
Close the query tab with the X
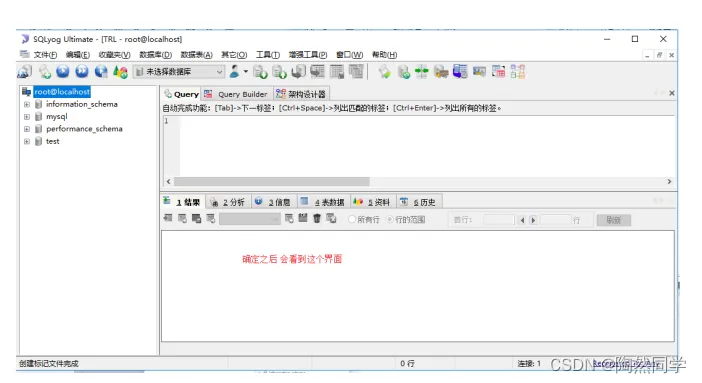672,93
